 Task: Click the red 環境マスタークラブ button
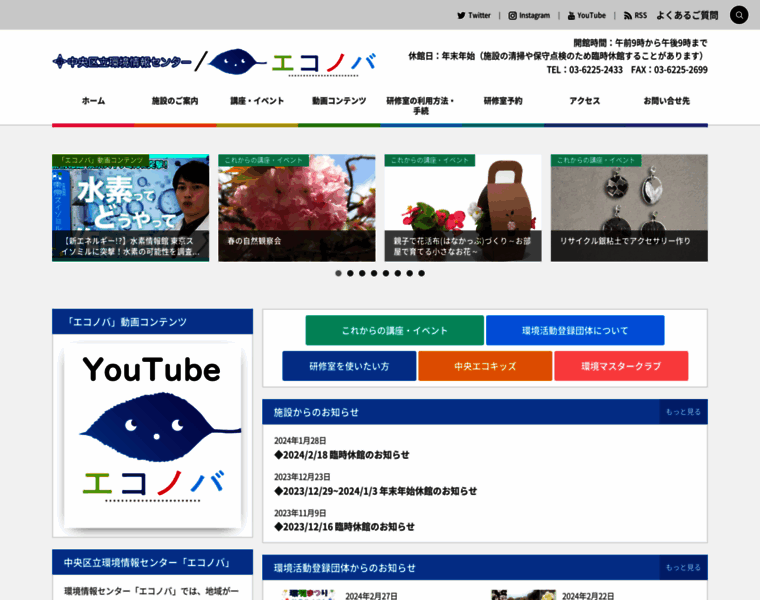pyautogui.click(x=621, y=366)
